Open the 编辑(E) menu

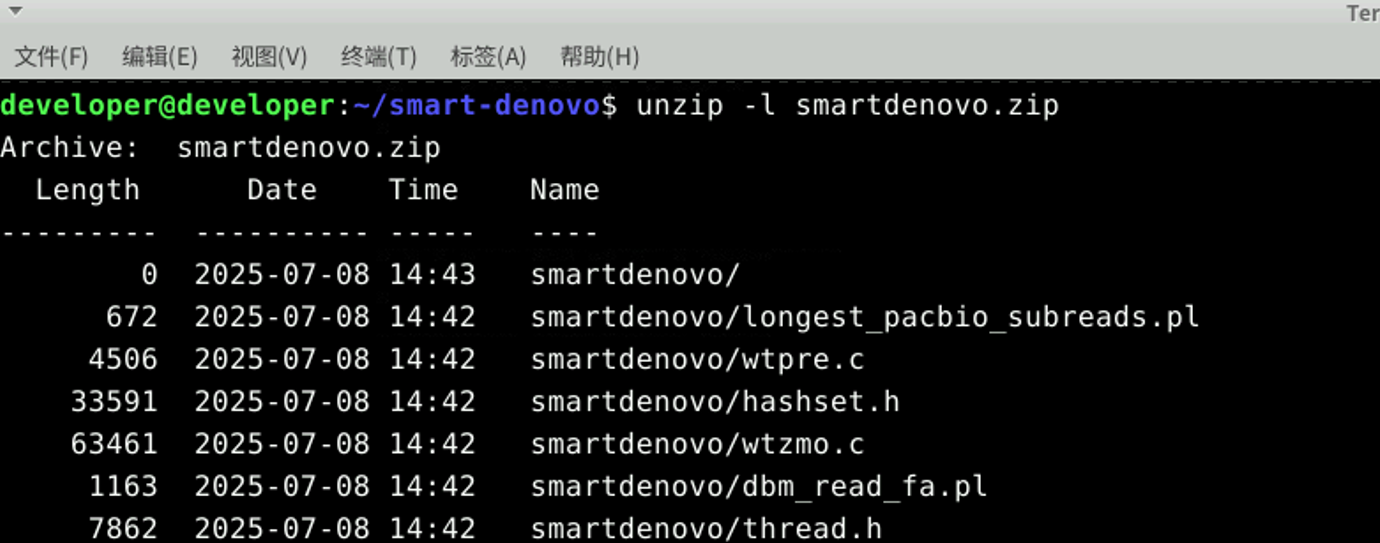[x=160, y=57]
